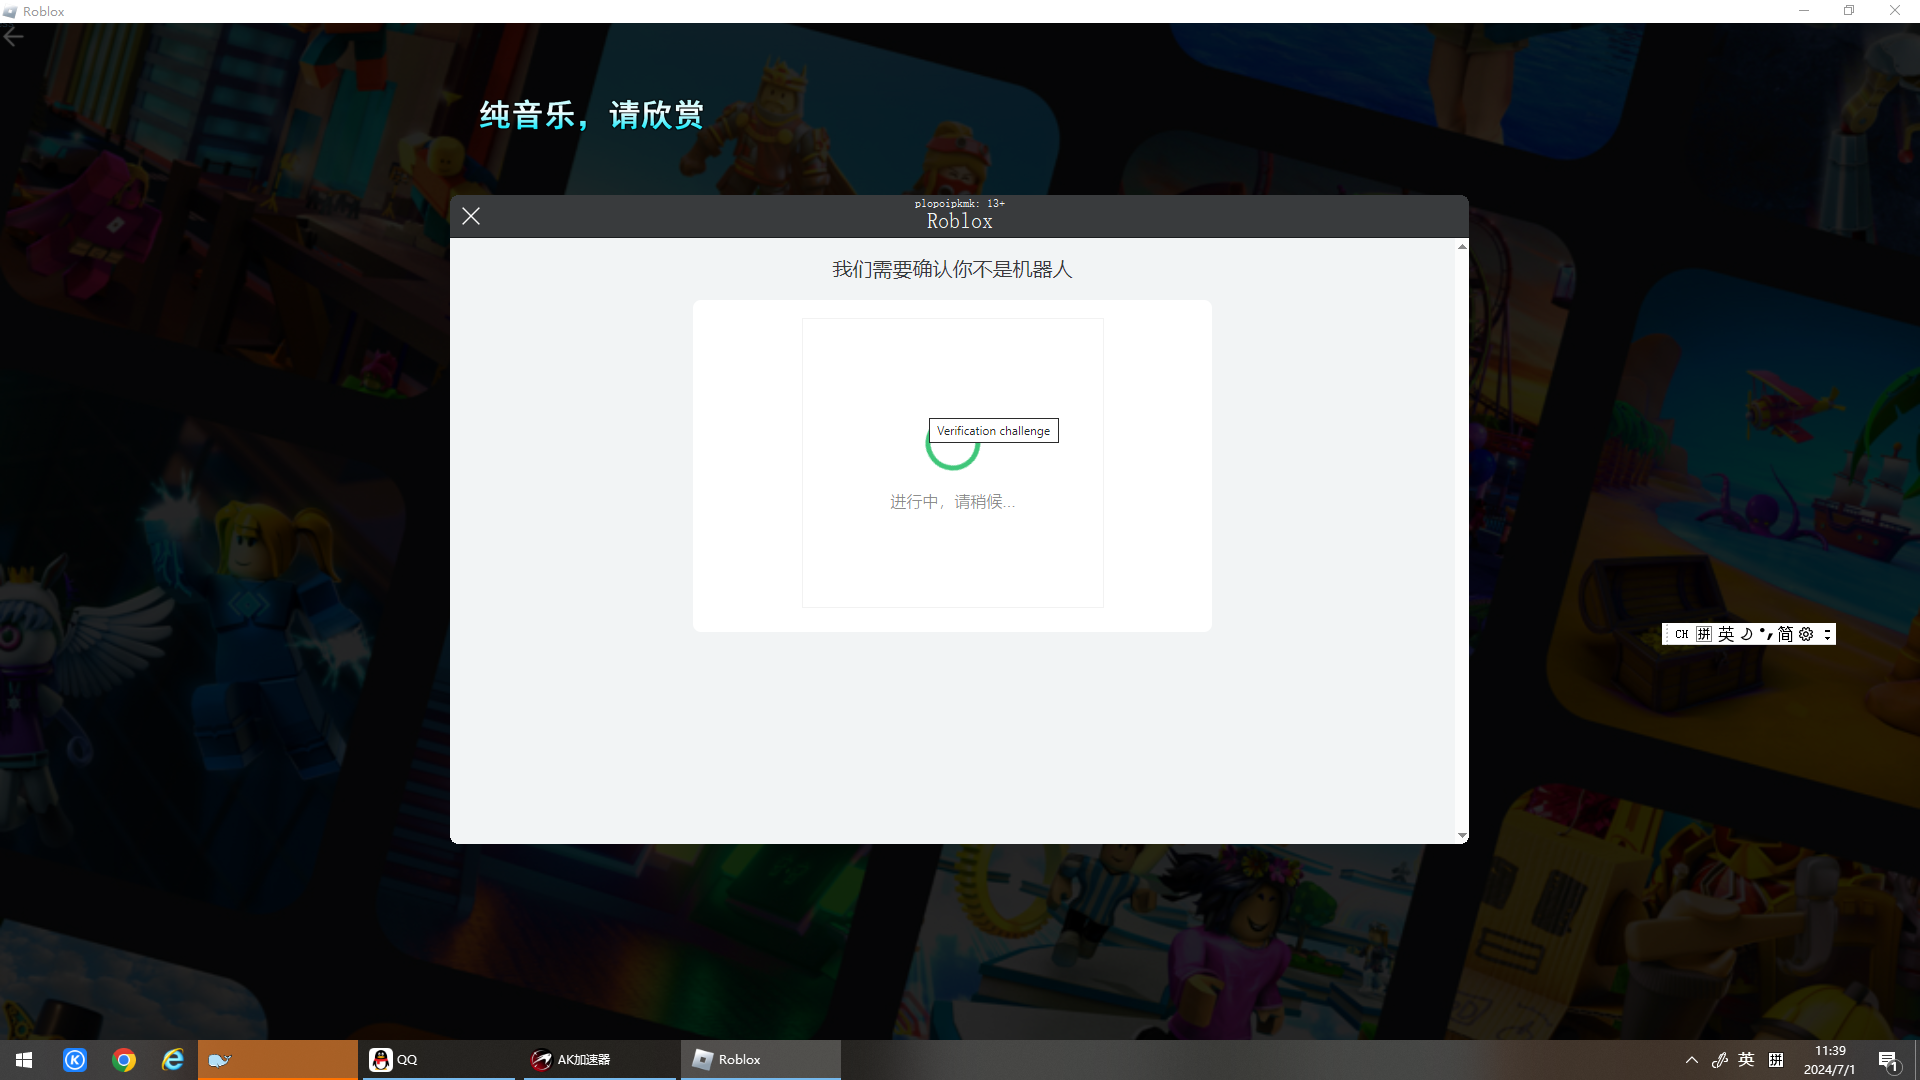Click the pen input tray icon

point(1720,1060)
